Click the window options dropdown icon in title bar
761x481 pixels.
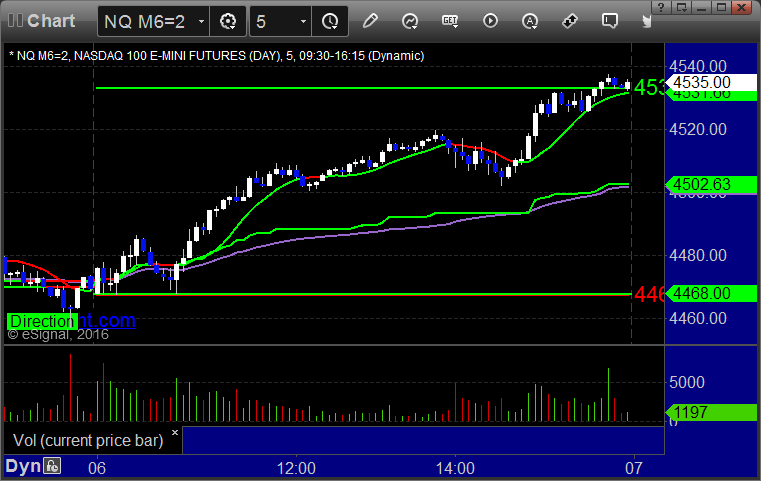click(681, 7)
